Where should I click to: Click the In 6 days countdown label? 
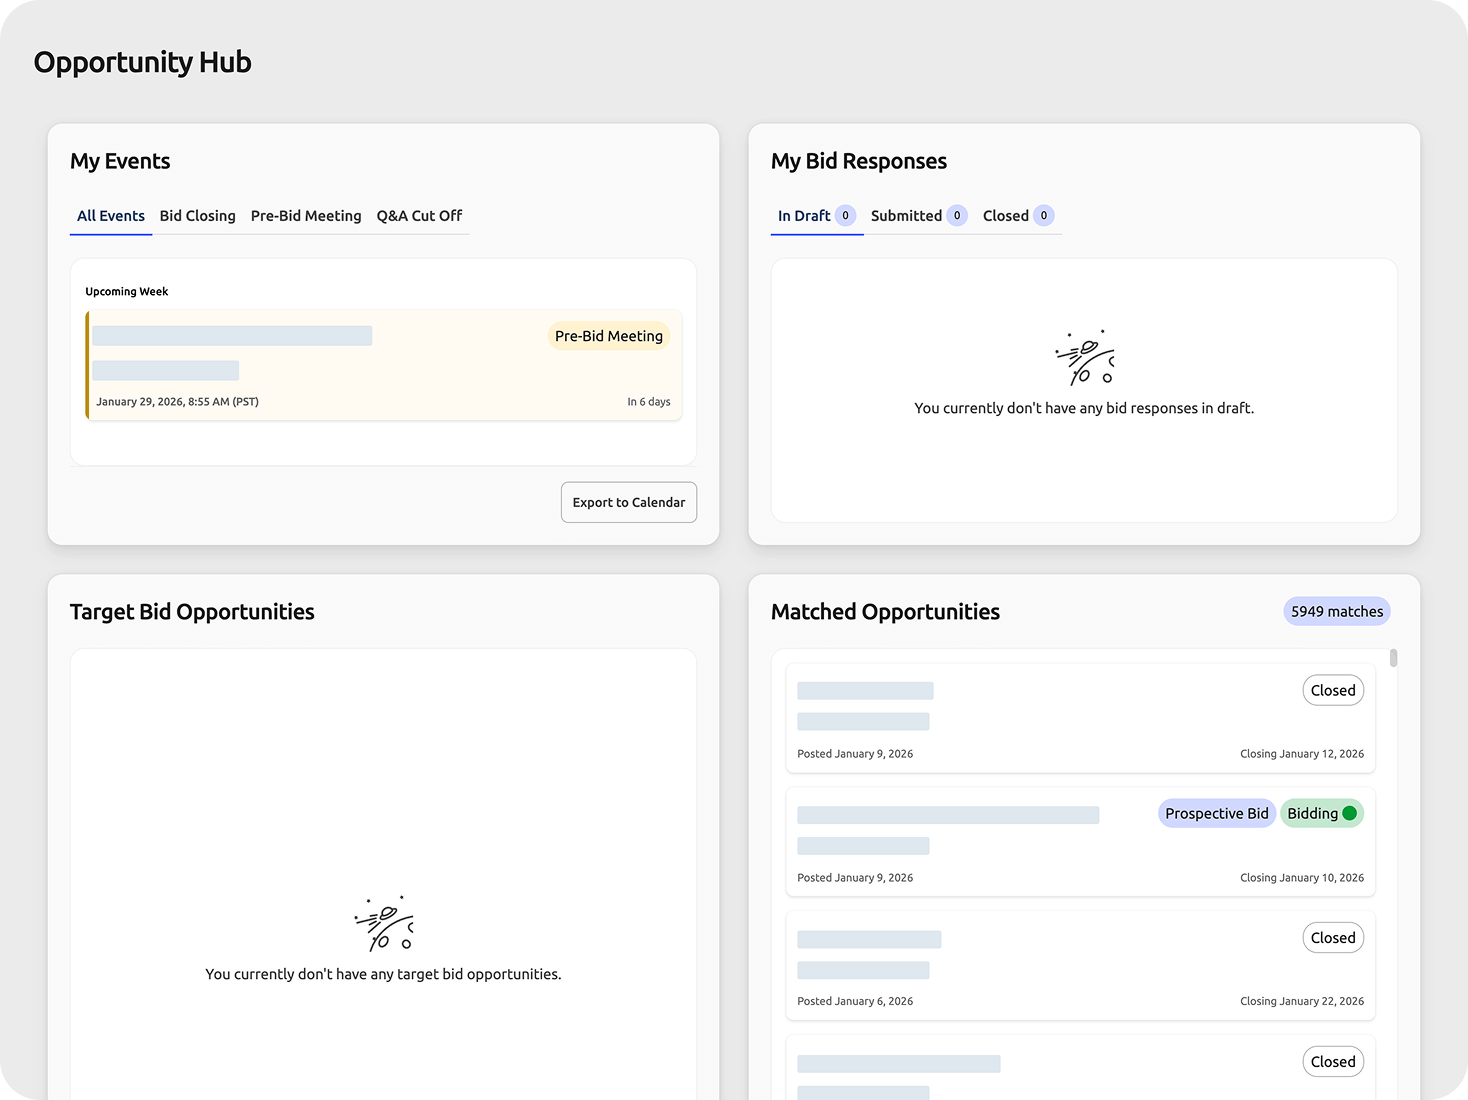pos(649,401)
